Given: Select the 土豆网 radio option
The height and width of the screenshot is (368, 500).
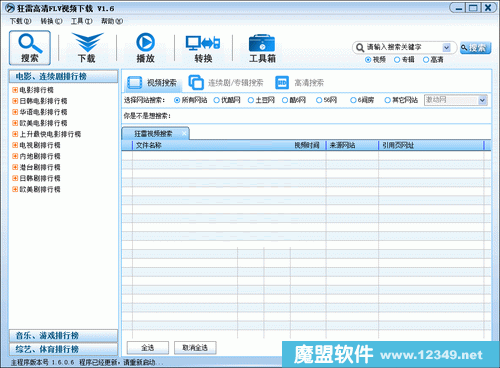Looking at the screenshot, I should [251, 100].
